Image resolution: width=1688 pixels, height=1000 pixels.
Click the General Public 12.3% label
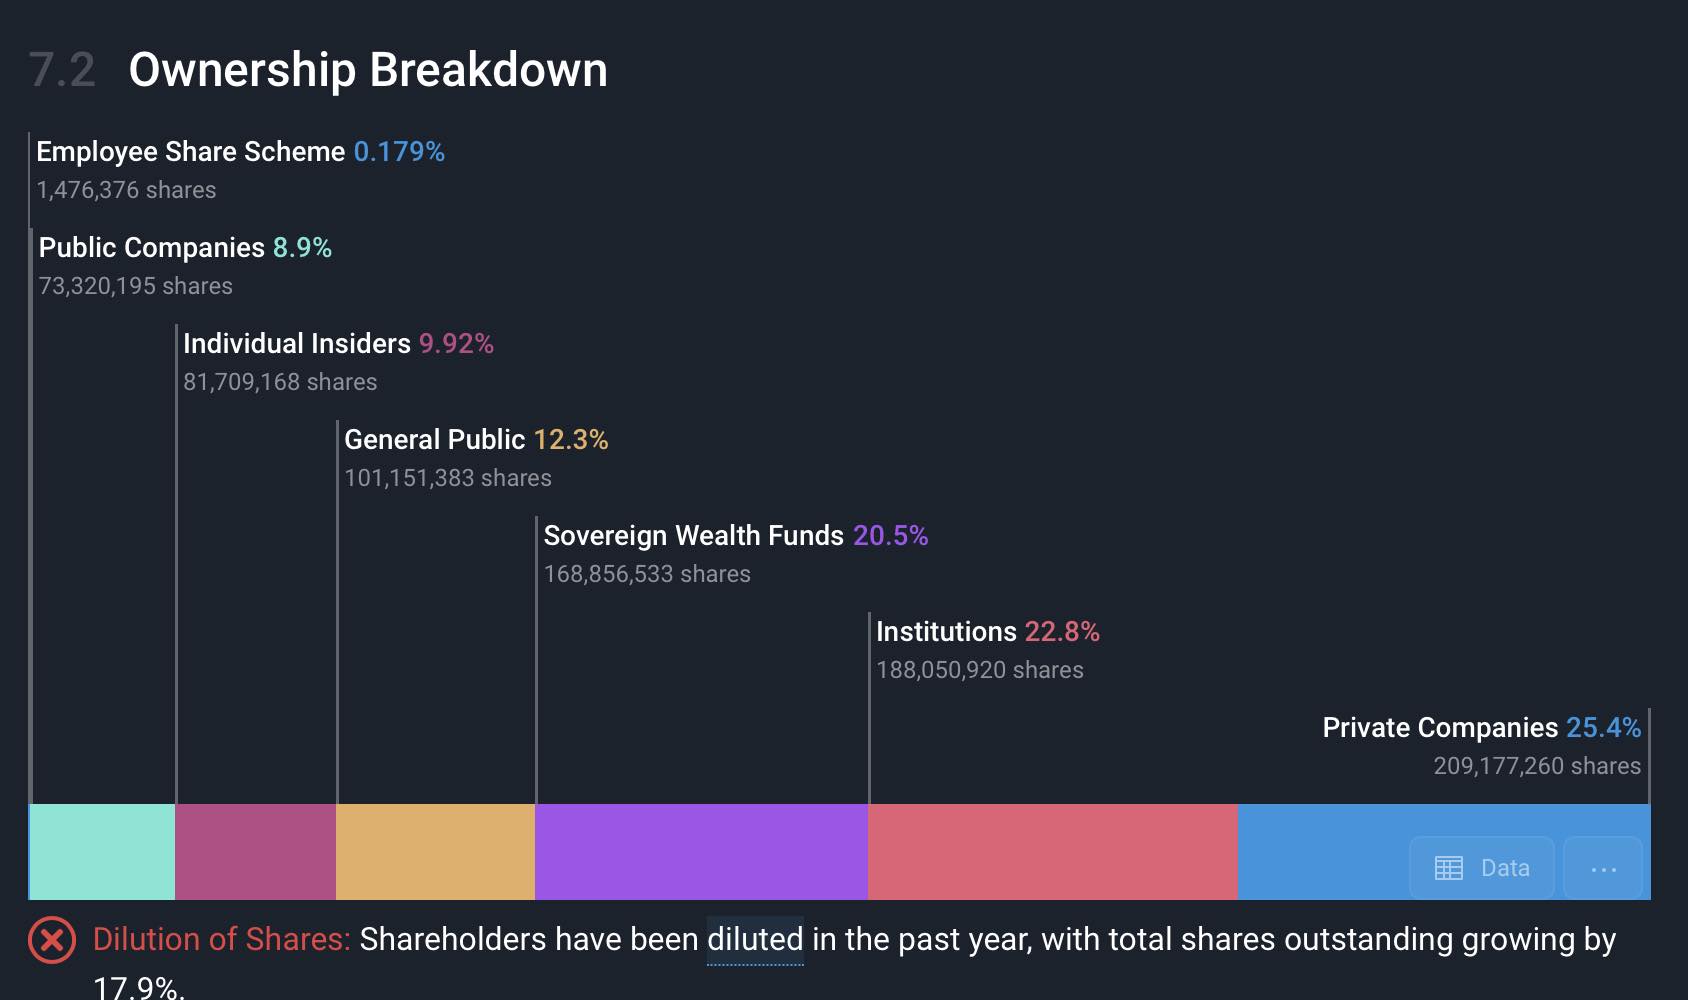[x=476, y=440]
